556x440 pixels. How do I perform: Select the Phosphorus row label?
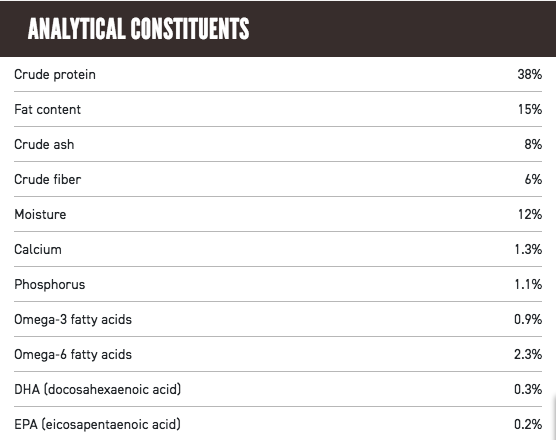click(50, 285)
